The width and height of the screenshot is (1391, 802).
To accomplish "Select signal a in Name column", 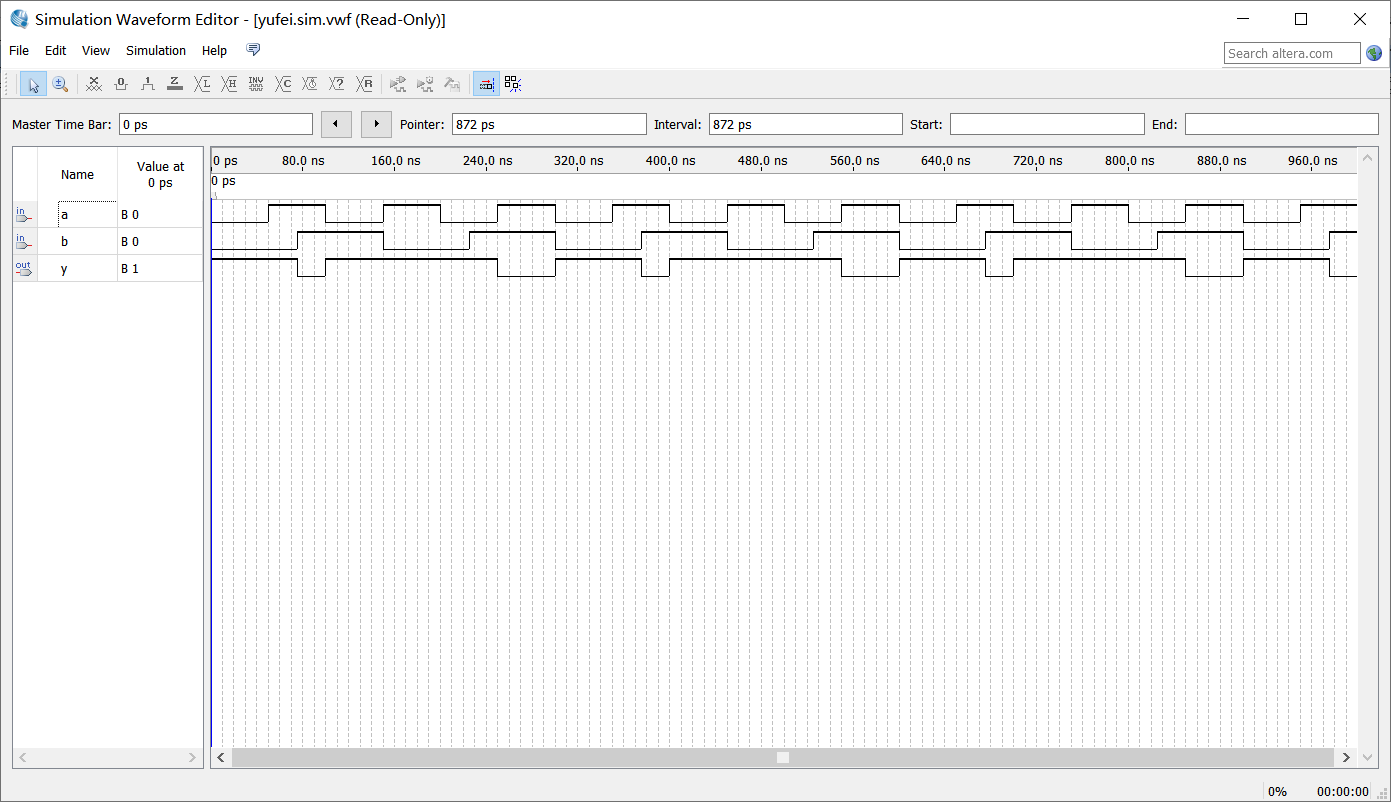I will [x=65, y=215].
